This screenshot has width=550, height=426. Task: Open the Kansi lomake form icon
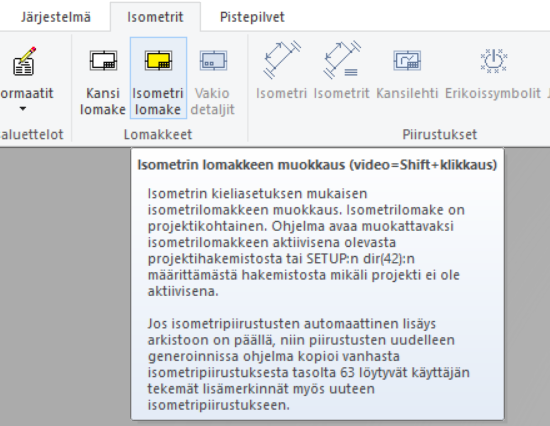(x=103, y=61)
